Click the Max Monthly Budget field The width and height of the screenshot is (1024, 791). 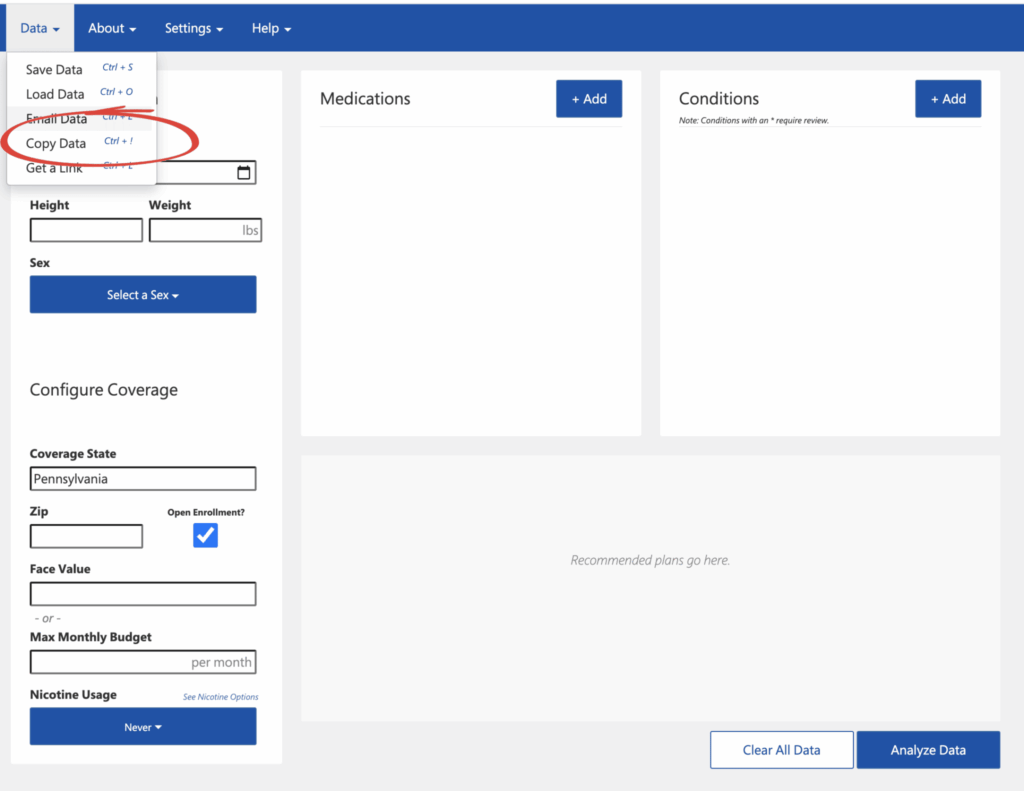tap(143, 662)
